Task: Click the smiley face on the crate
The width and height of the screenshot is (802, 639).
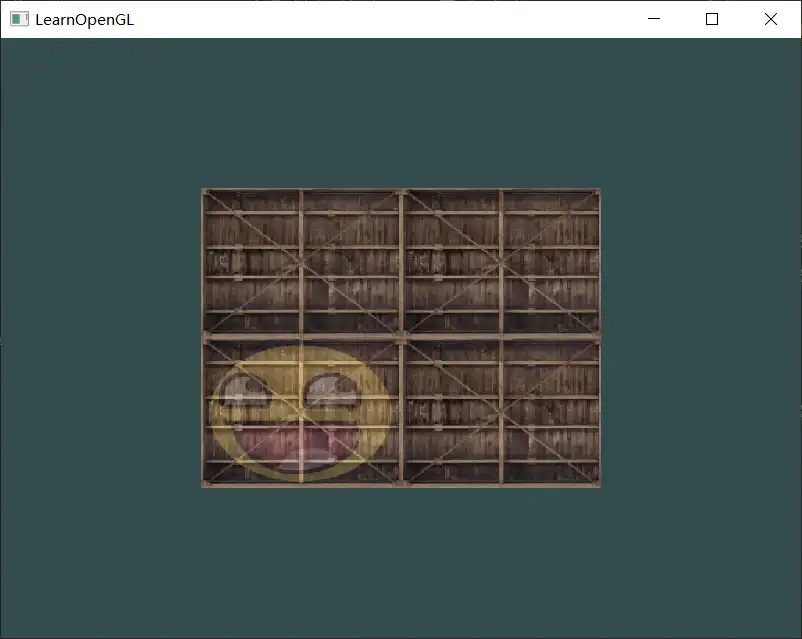Action: click(300, 413)
